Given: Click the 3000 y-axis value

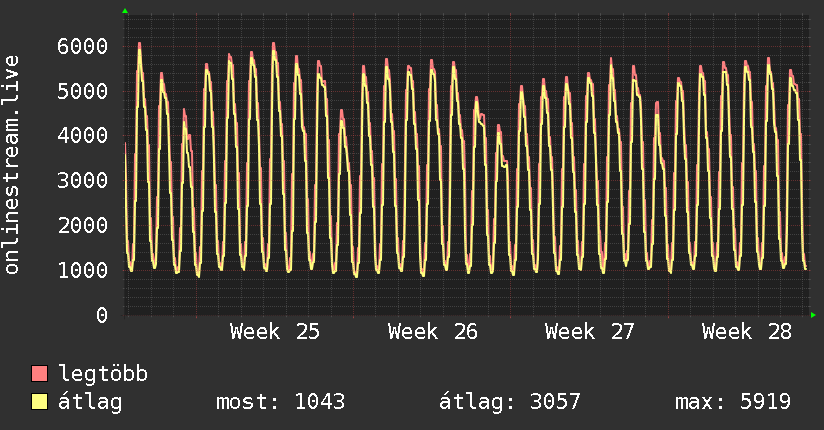Looking at the screenshot, I should point(83,181).
